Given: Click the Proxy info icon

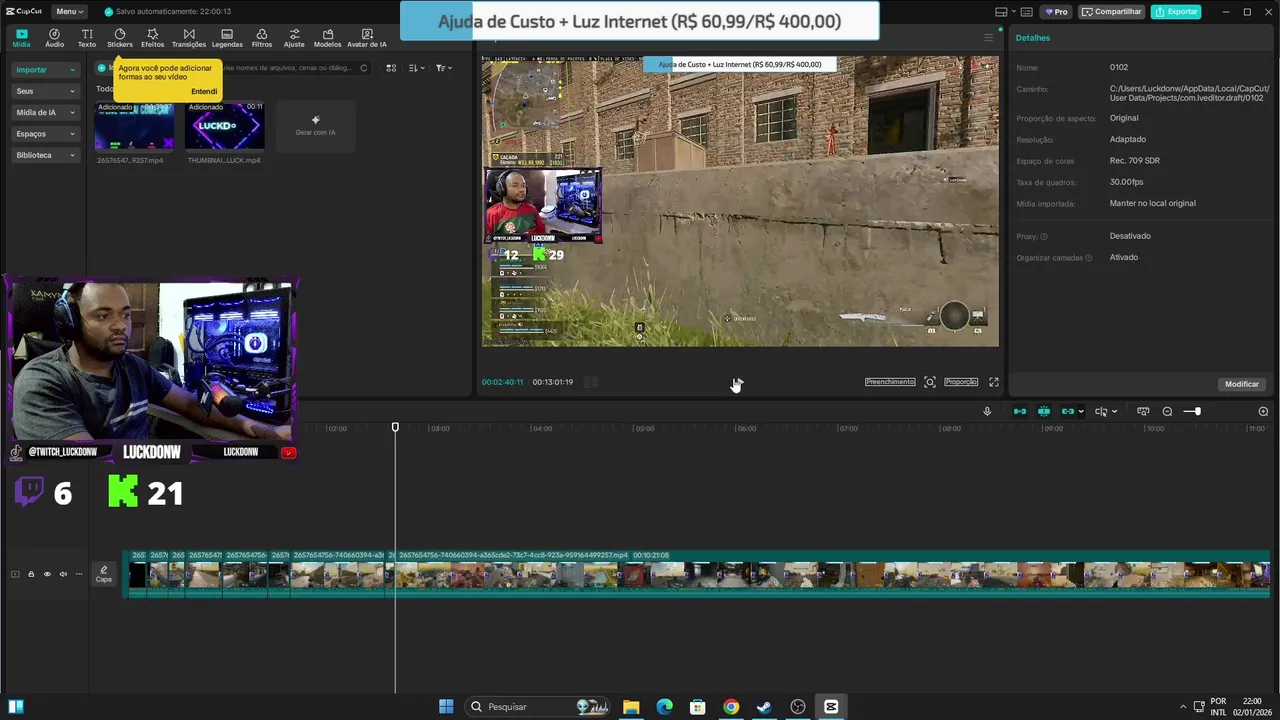Looking at the screenshot, I should (1044, 237).
